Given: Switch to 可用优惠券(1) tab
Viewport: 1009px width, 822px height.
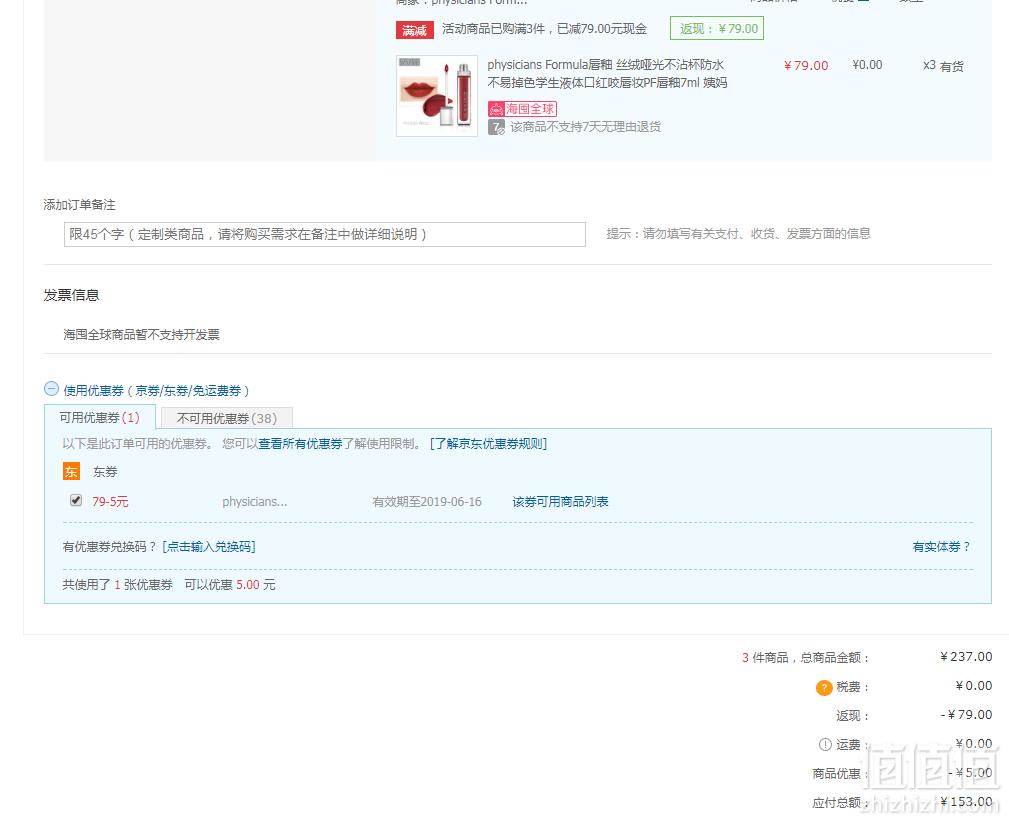Looking at the screenshot, I should tap(100, 418).
